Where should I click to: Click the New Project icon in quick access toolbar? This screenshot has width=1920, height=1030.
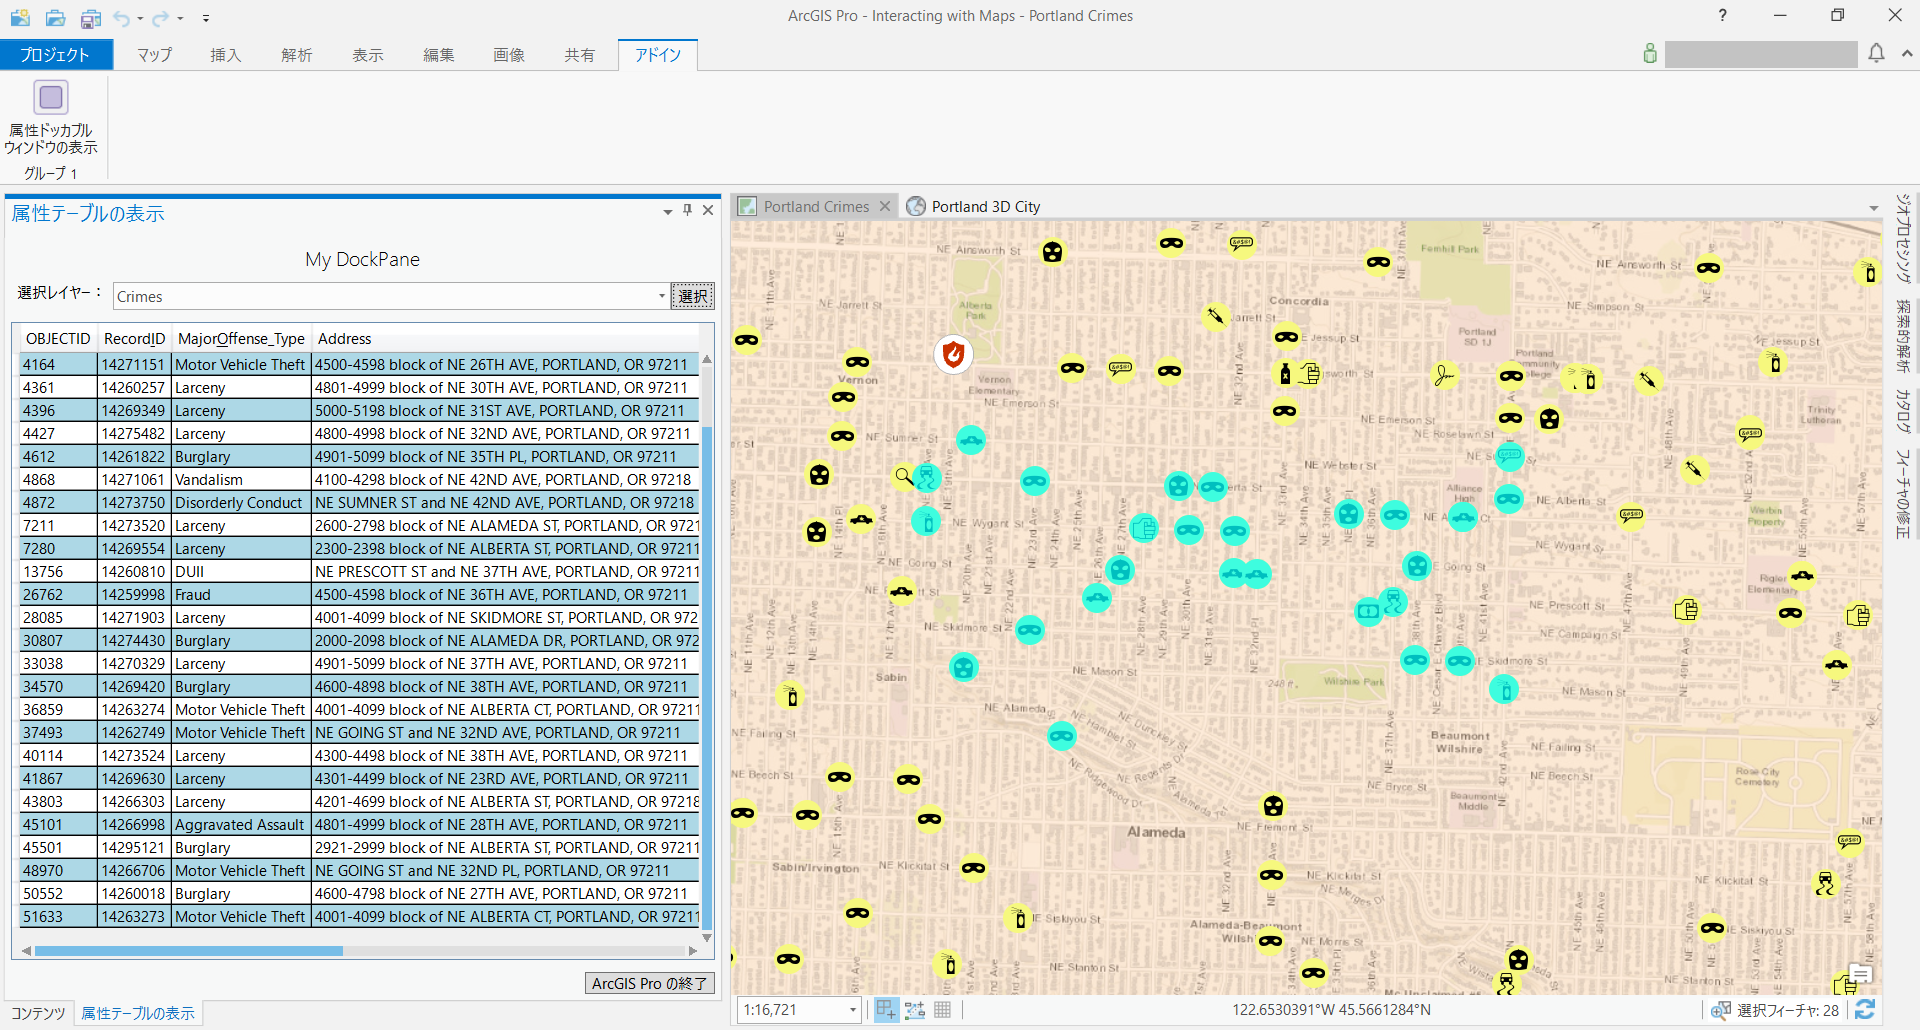[x=20, y=18]
